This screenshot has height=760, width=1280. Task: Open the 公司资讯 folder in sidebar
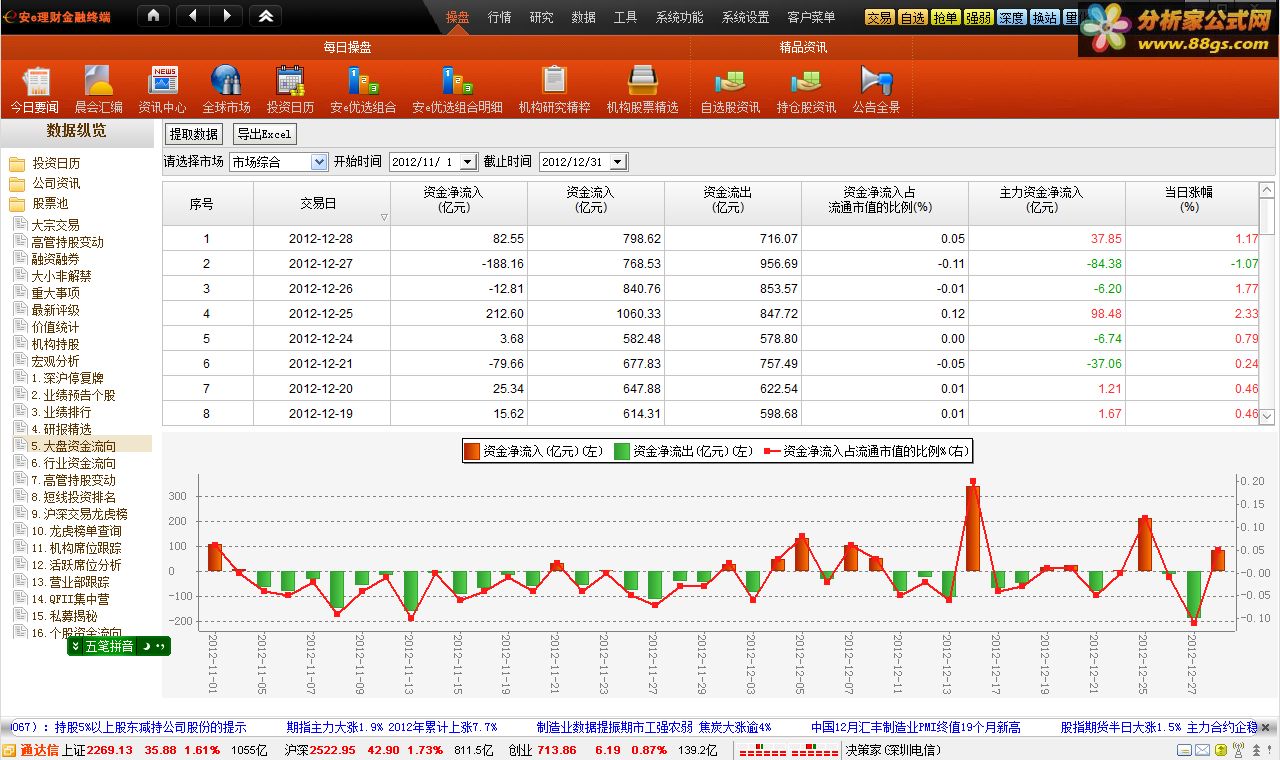(46, 183)
